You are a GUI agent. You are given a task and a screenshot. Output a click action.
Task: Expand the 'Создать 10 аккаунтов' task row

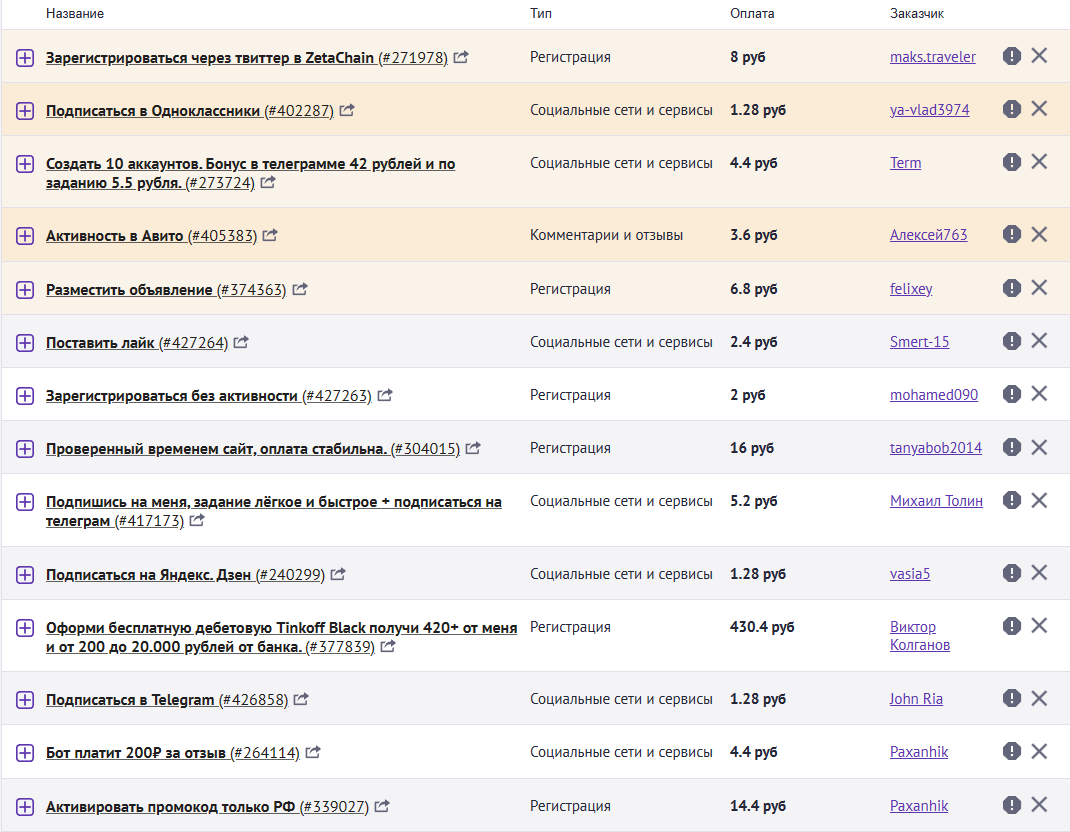click(25, 164)
